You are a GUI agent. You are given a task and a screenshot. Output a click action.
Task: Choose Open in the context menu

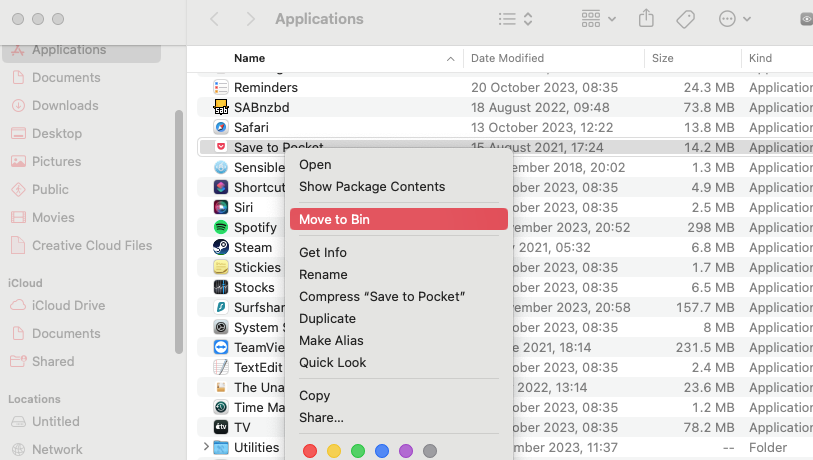click(398, 164)
